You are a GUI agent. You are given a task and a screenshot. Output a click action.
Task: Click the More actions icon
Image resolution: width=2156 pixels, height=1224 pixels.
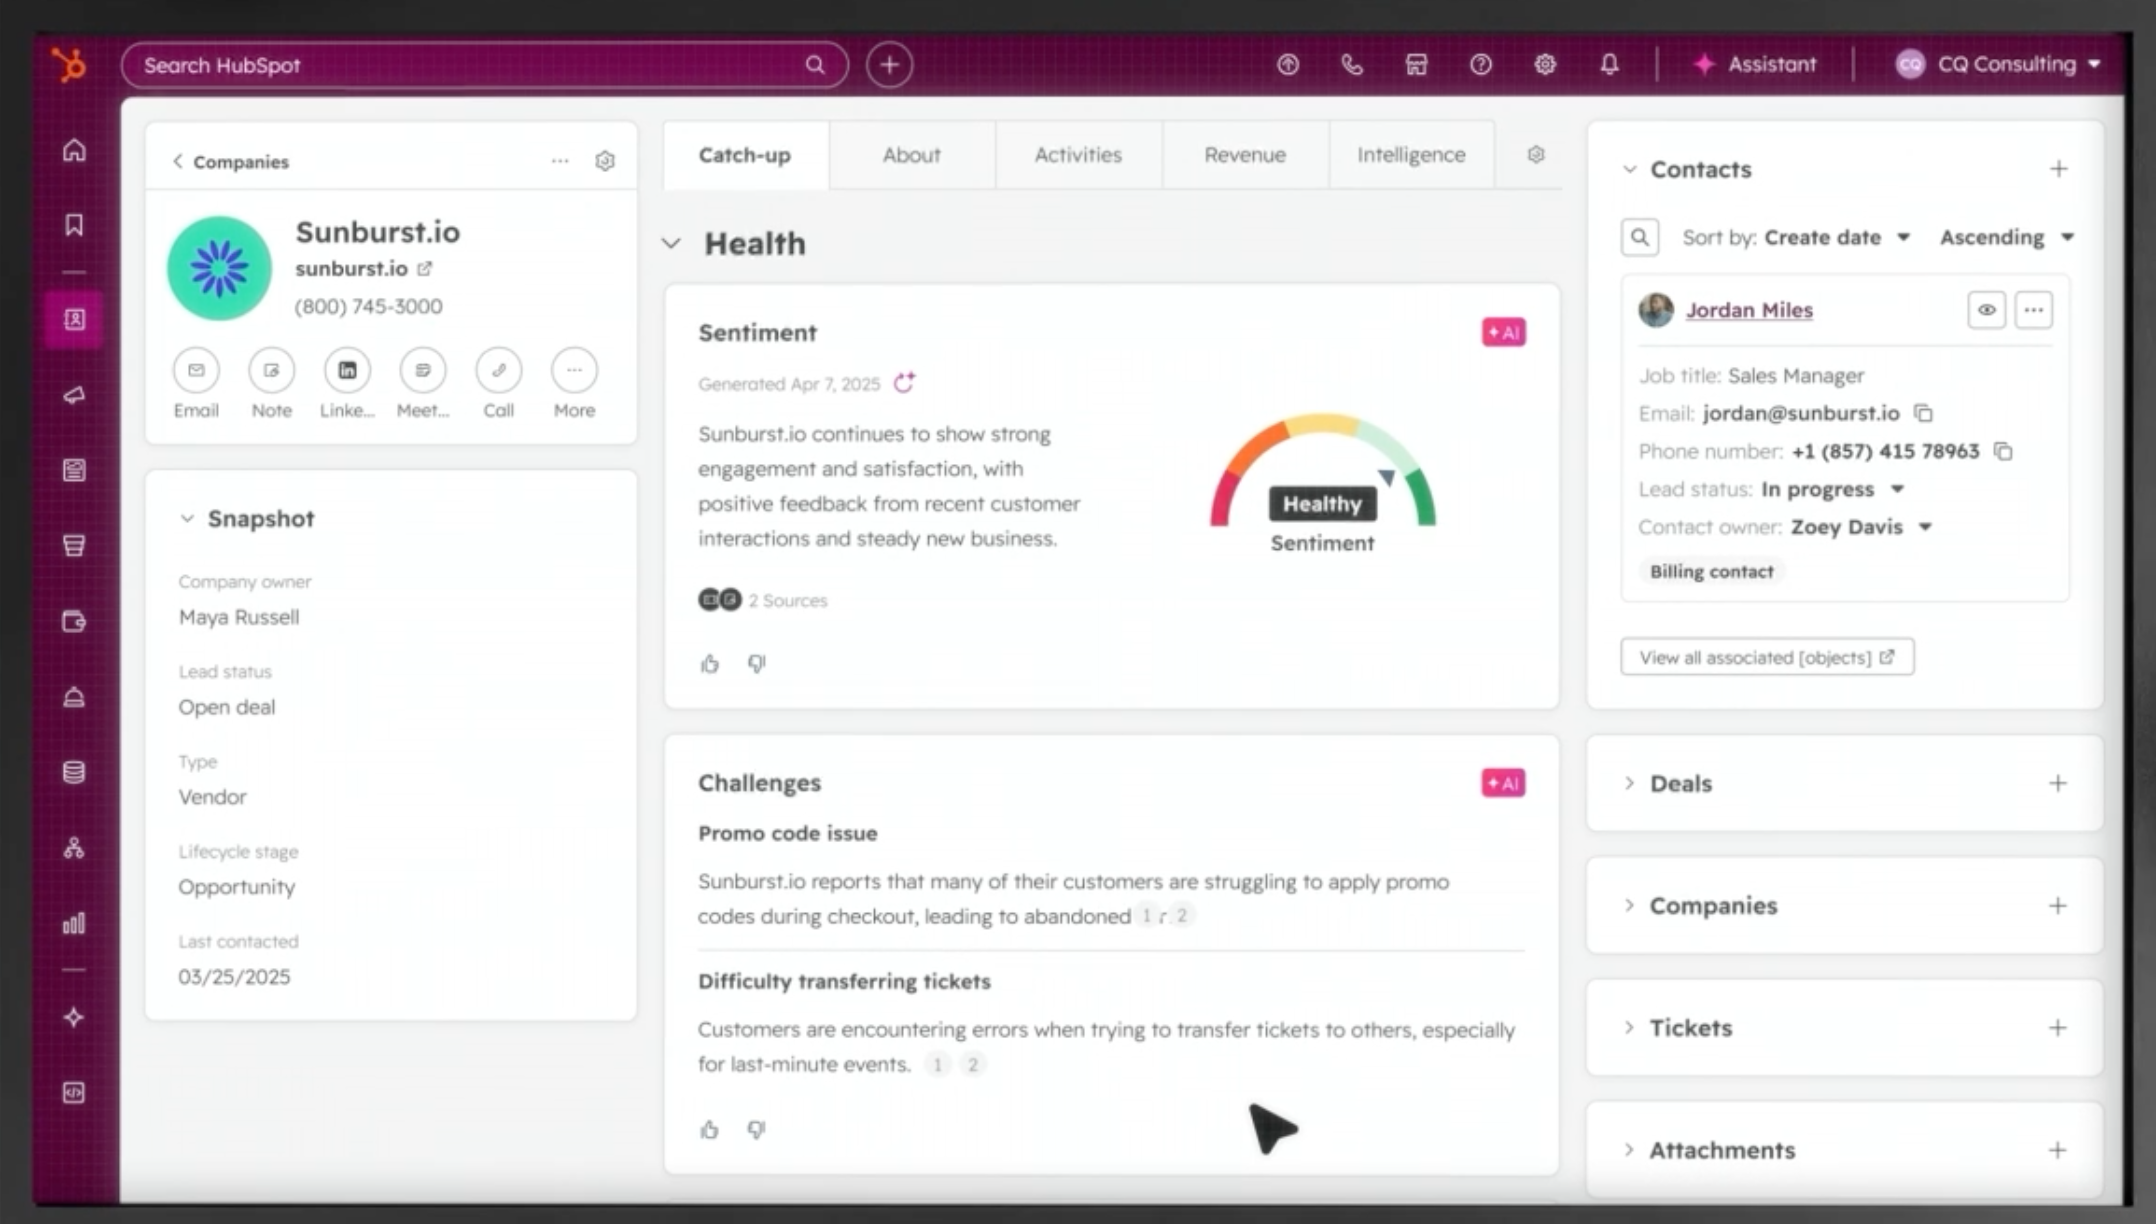(574, 370)
